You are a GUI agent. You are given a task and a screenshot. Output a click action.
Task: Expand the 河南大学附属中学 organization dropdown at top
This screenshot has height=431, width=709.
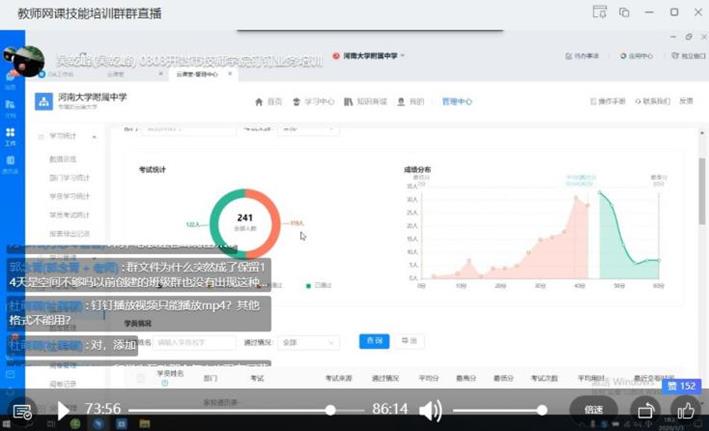369,56
